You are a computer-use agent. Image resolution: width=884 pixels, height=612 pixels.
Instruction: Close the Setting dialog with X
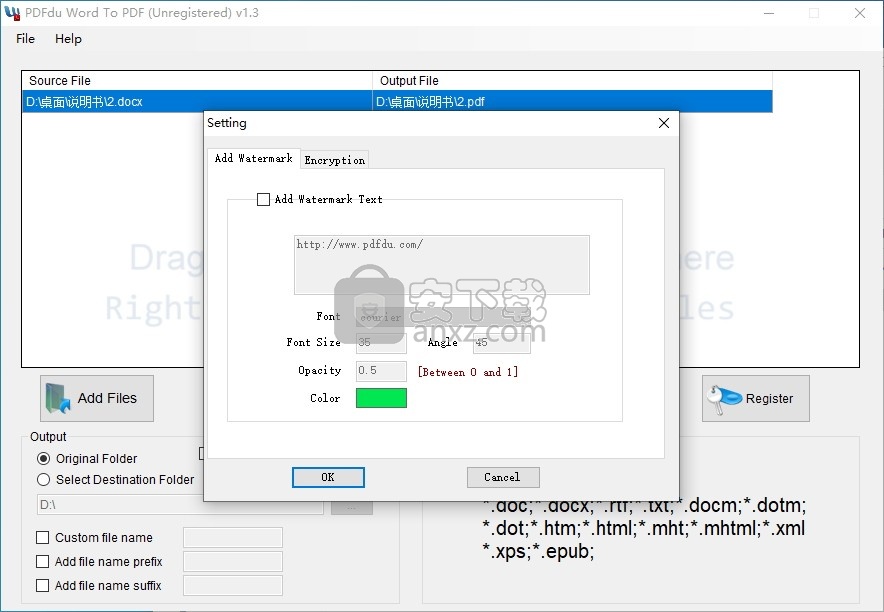(x=664, y=123)
